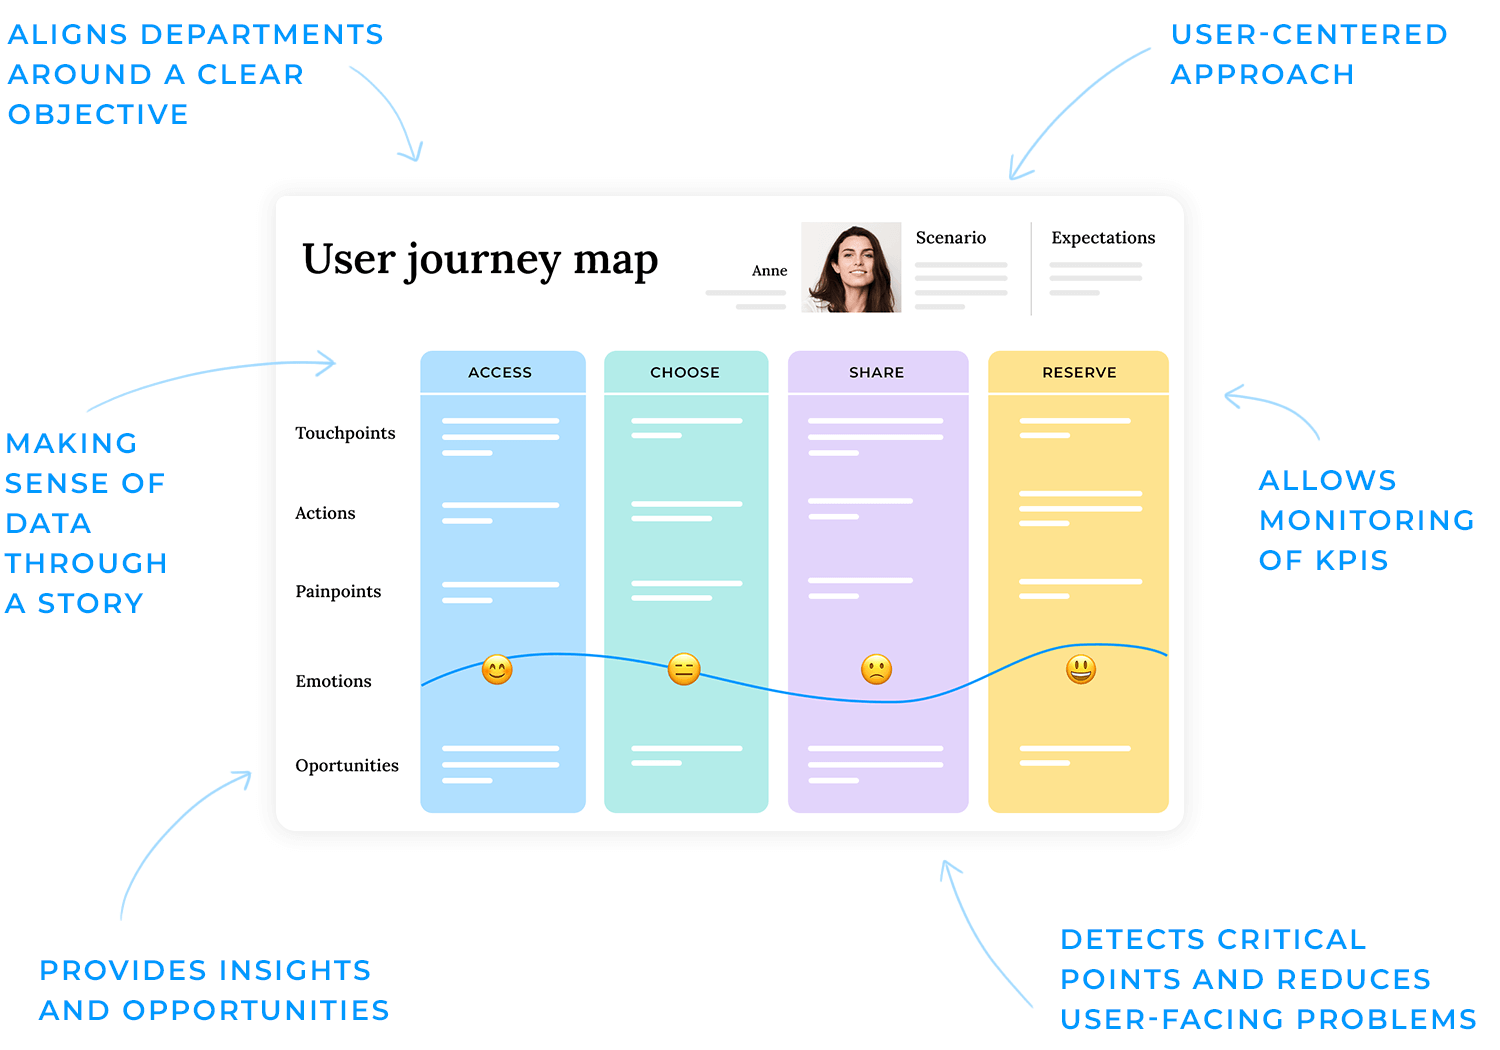Screen dimensions: 1500x1050
Task: Click the Actions placeholder lines in Reserve column
Action: [x=1080, y=508]
